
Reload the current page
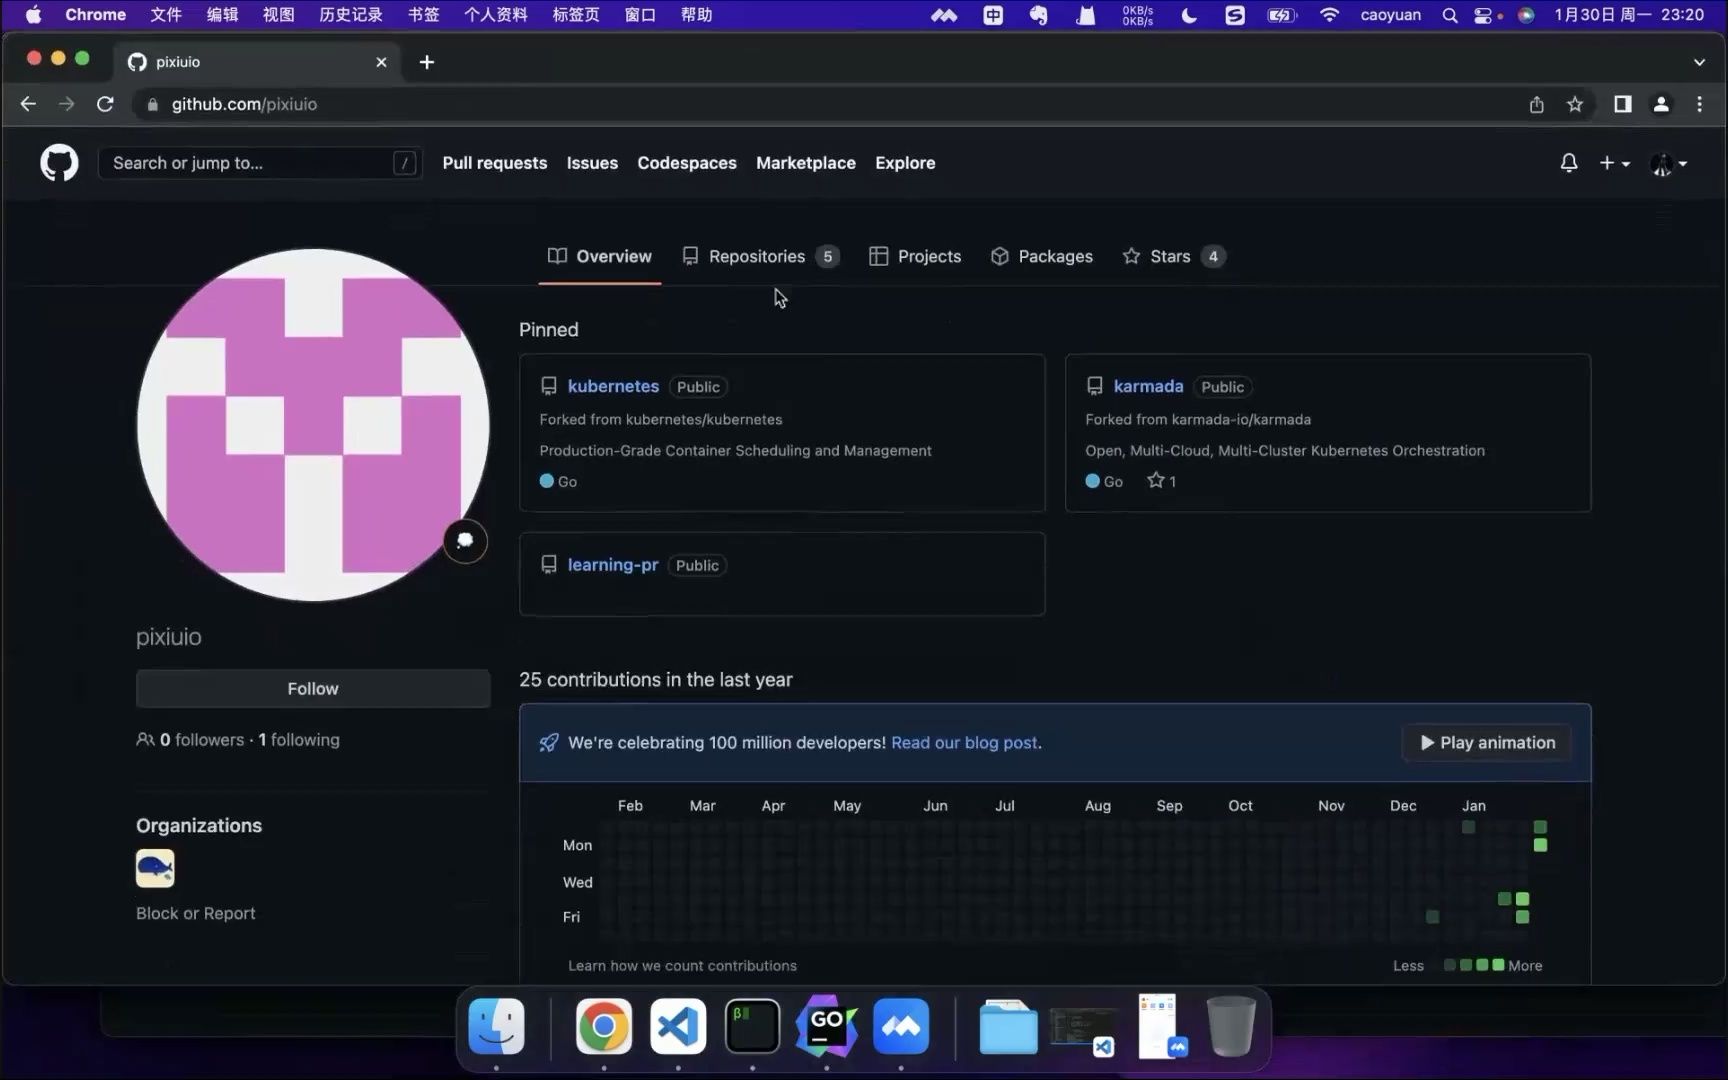[105, 104]
